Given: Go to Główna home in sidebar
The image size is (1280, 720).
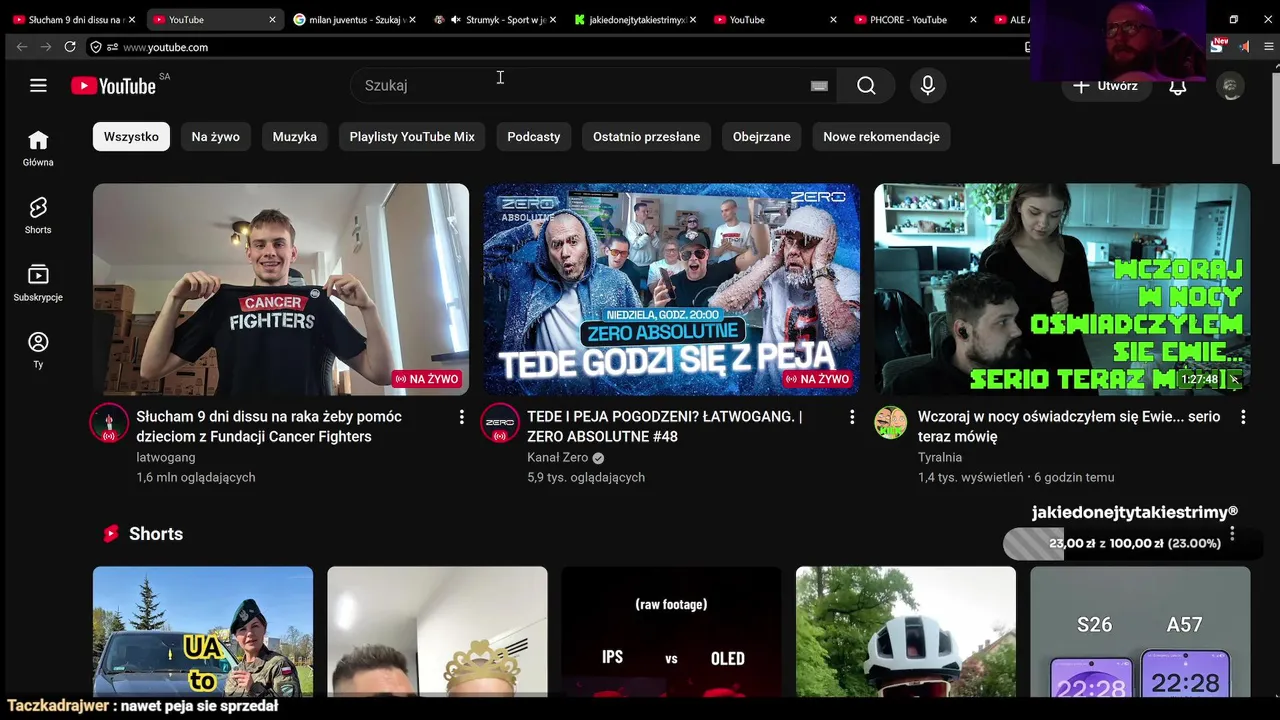Looking at the screenshot, I should tap(38, 148).
